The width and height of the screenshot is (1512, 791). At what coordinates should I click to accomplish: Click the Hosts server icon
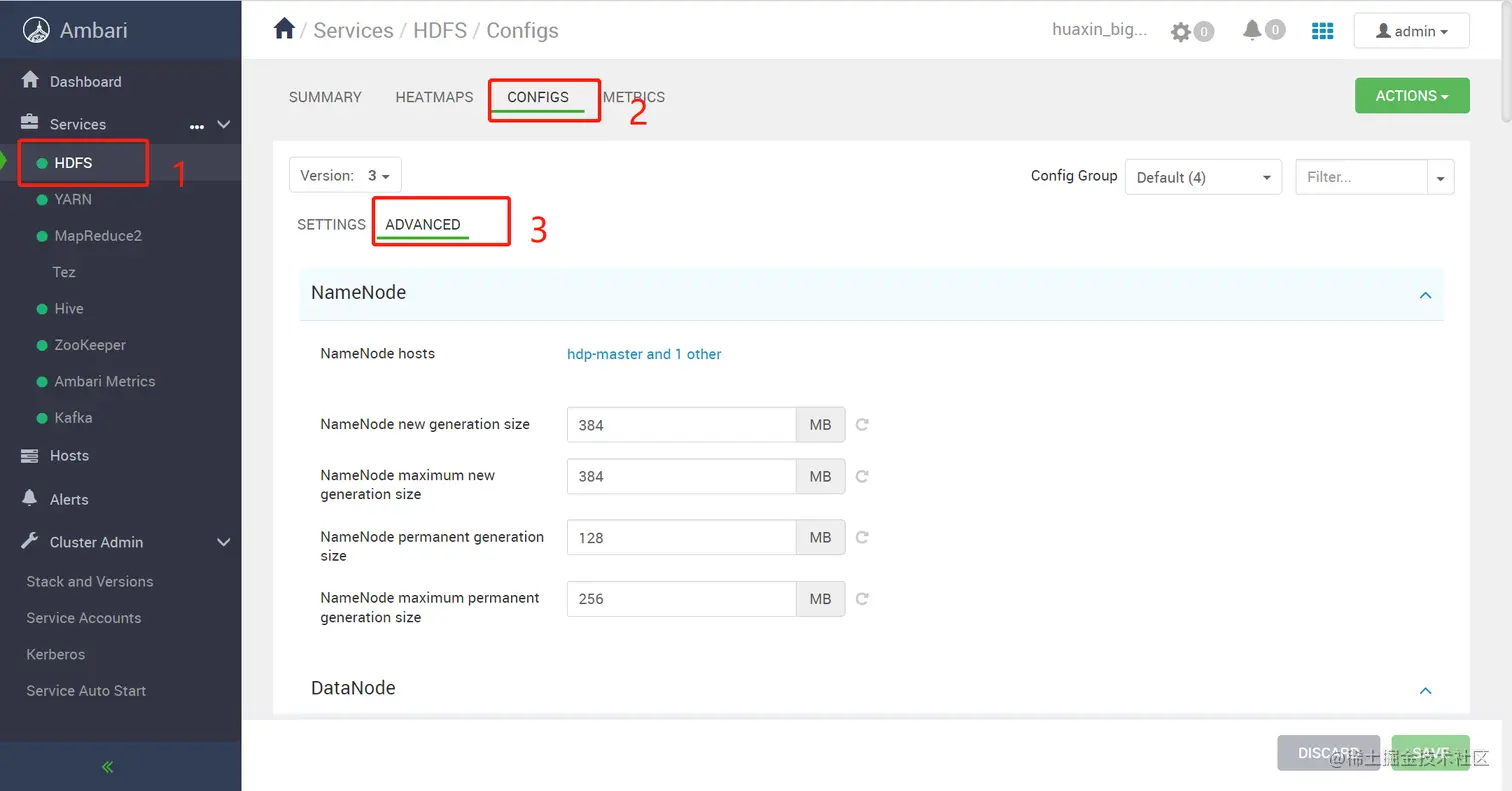[x=30, y=455]
